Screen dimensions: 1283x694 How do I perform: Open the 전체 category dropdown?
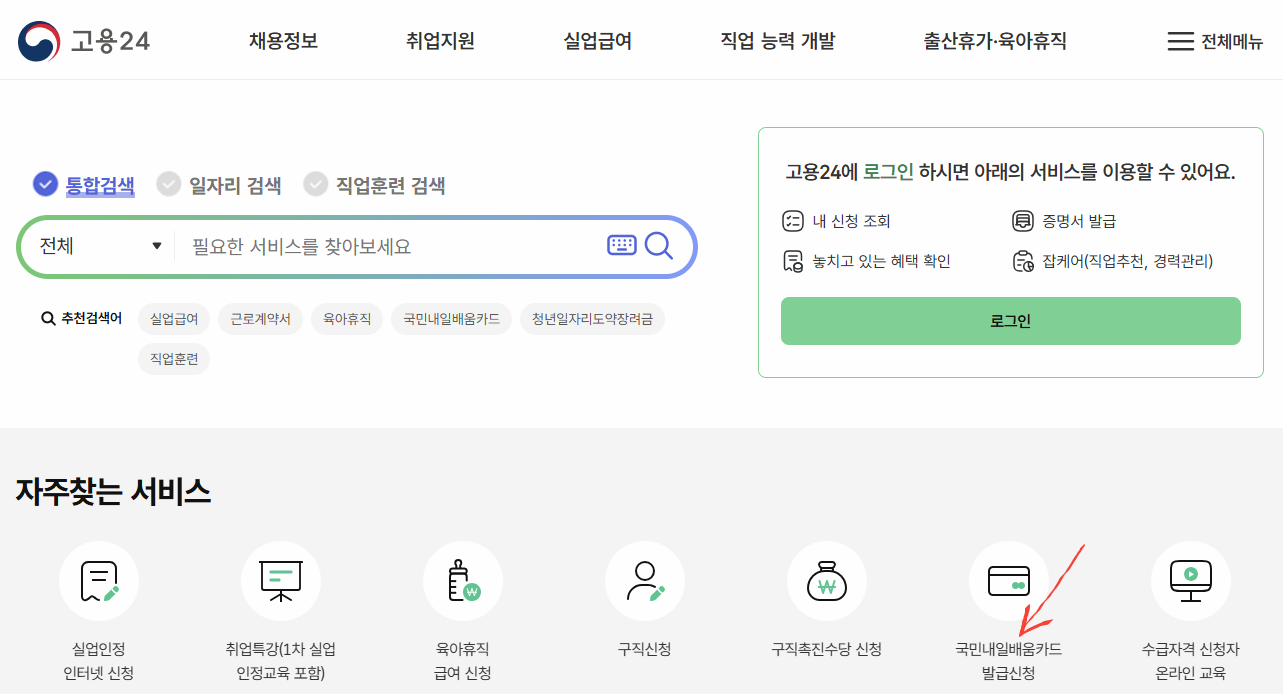[x=97, y=245]
